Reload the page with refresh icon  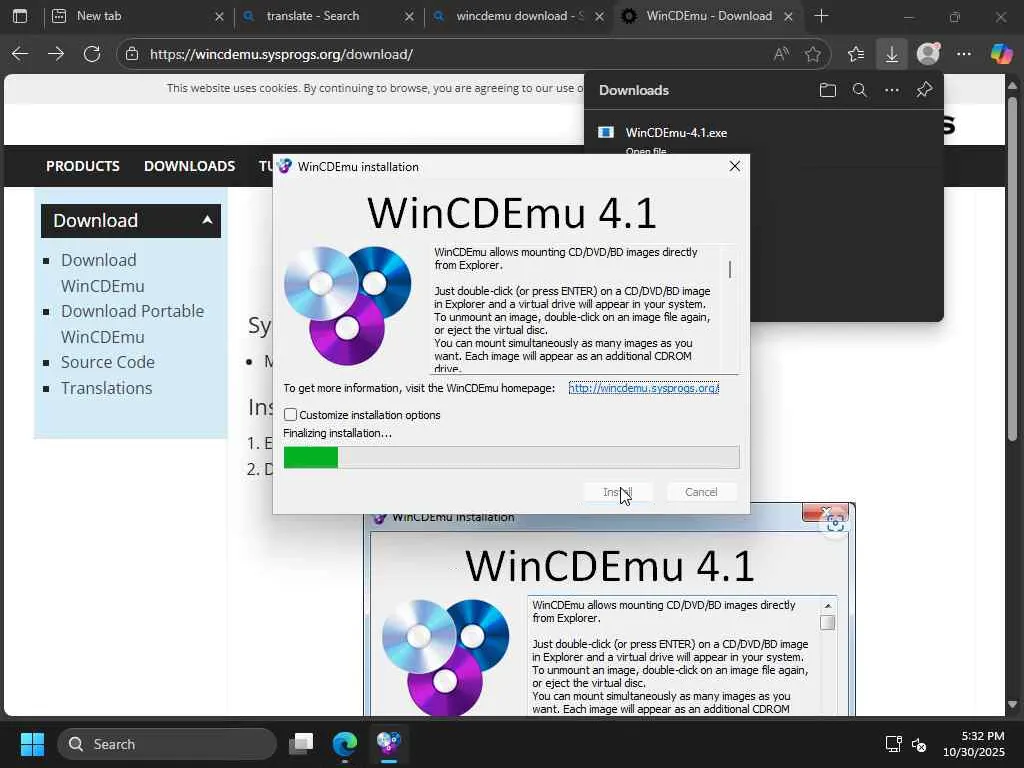pos(92,54)
